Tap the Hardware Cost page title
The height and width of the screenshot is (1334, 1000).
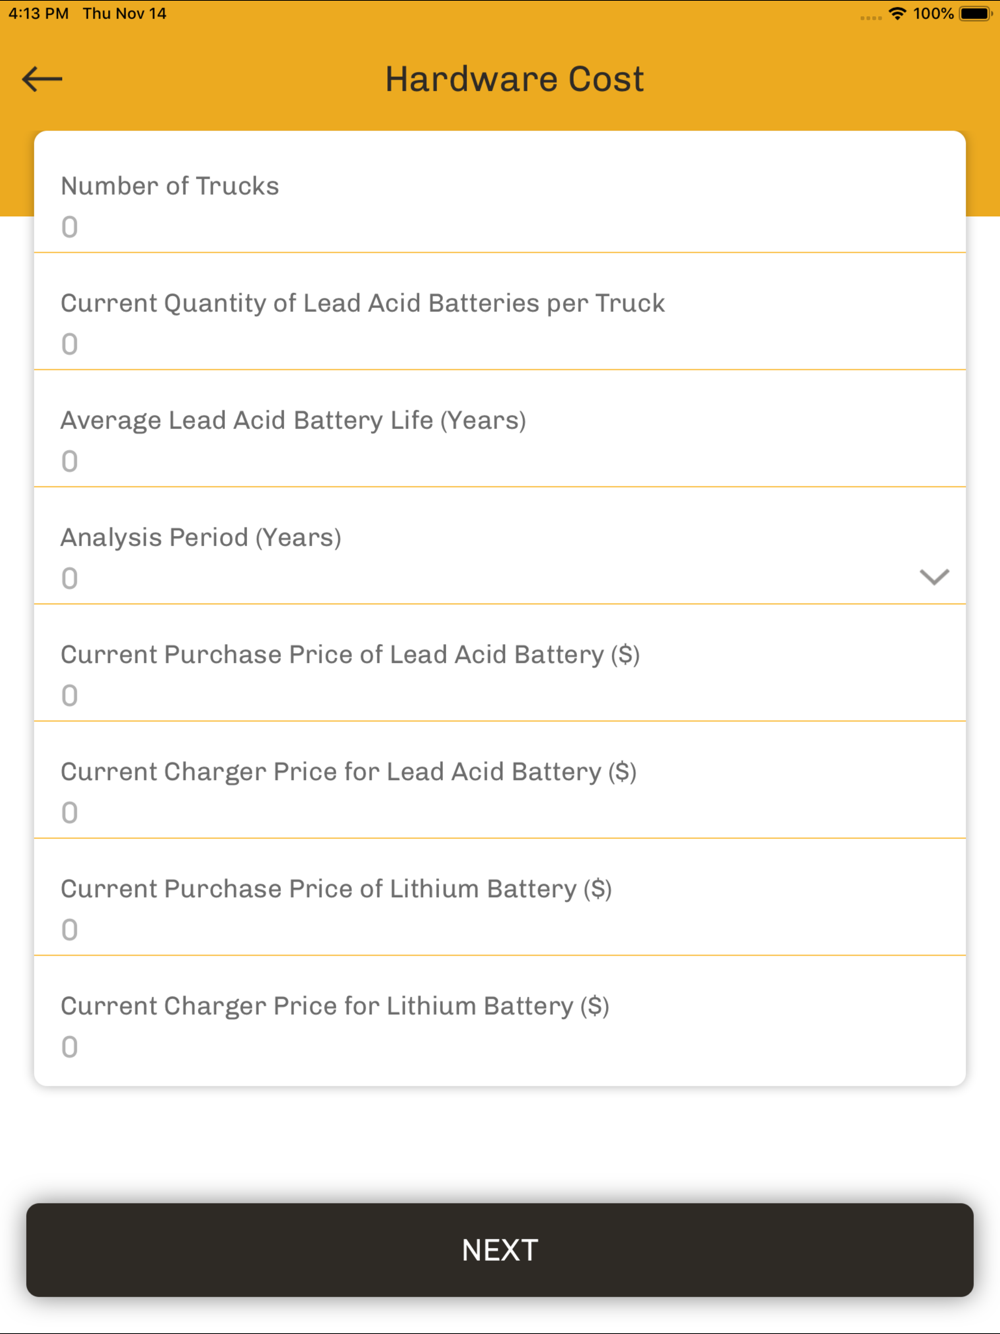tap(514, 79)
